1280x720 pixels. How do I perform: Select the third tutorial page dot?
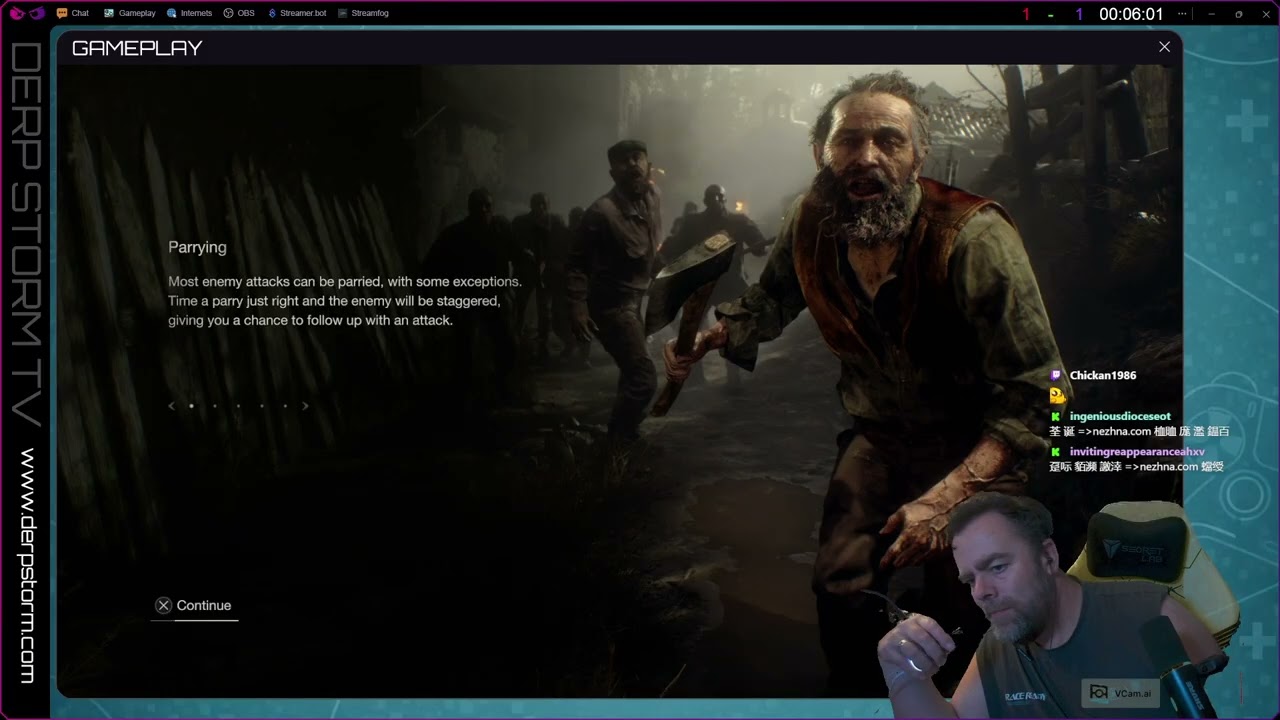(238, 406)
